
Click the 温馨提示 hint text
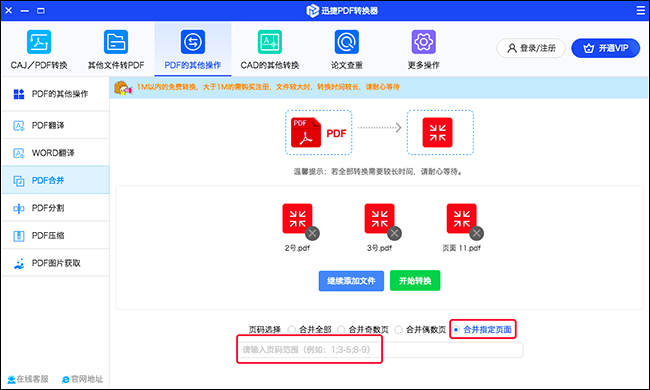[378, 171]
